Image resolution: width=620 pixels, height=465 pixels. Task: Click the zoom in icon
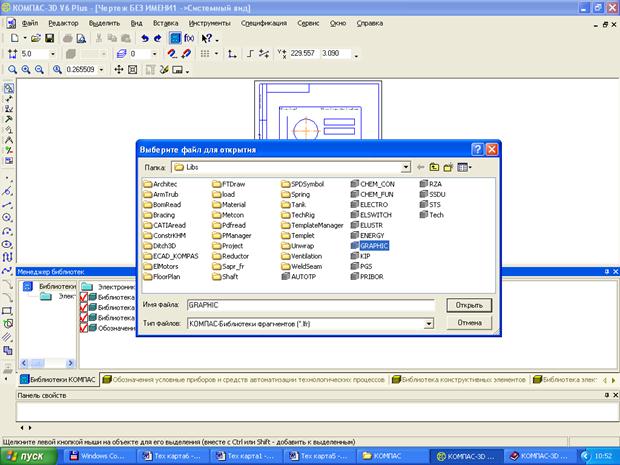pyautogui.click(x=26, y=70)
